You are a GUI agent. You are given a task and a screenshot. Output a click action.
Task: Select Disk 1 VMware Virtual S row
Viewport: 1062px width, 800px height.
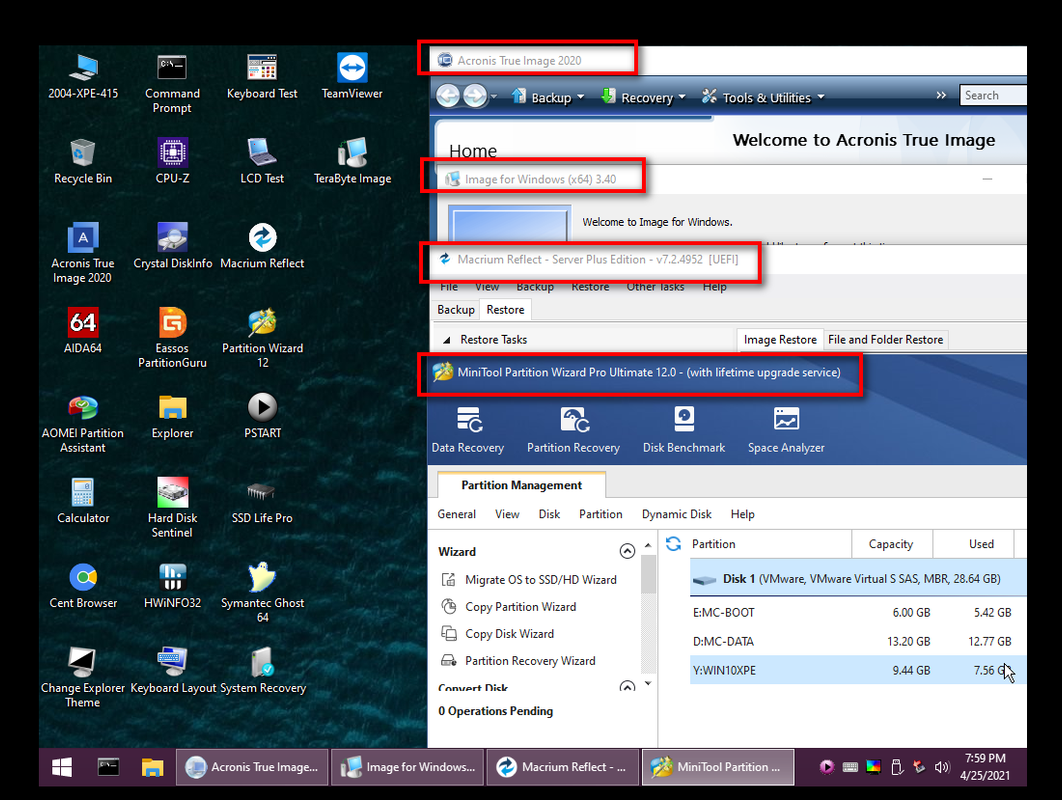pos(858,578)
